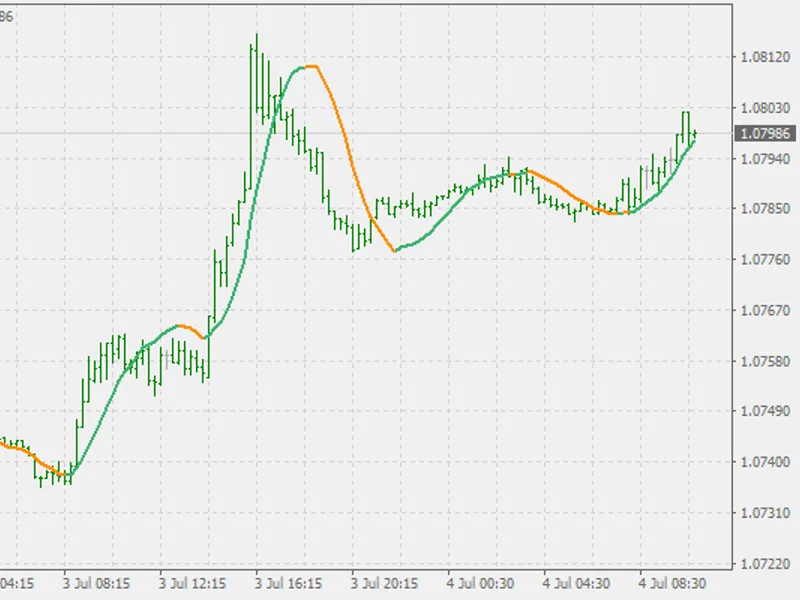Click the current price tag 1.07986
The height and width of the screenshot is (600, 800).
(x=765, y=134)
